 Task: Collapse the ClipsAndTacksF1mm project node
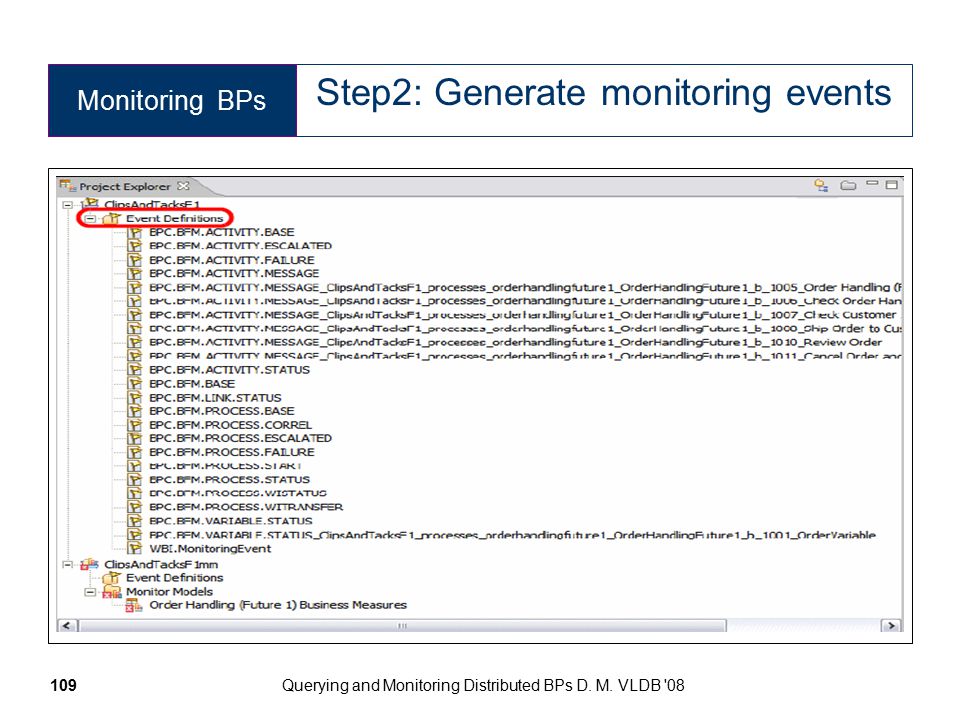pyautogui.click(x=68, y=564)
